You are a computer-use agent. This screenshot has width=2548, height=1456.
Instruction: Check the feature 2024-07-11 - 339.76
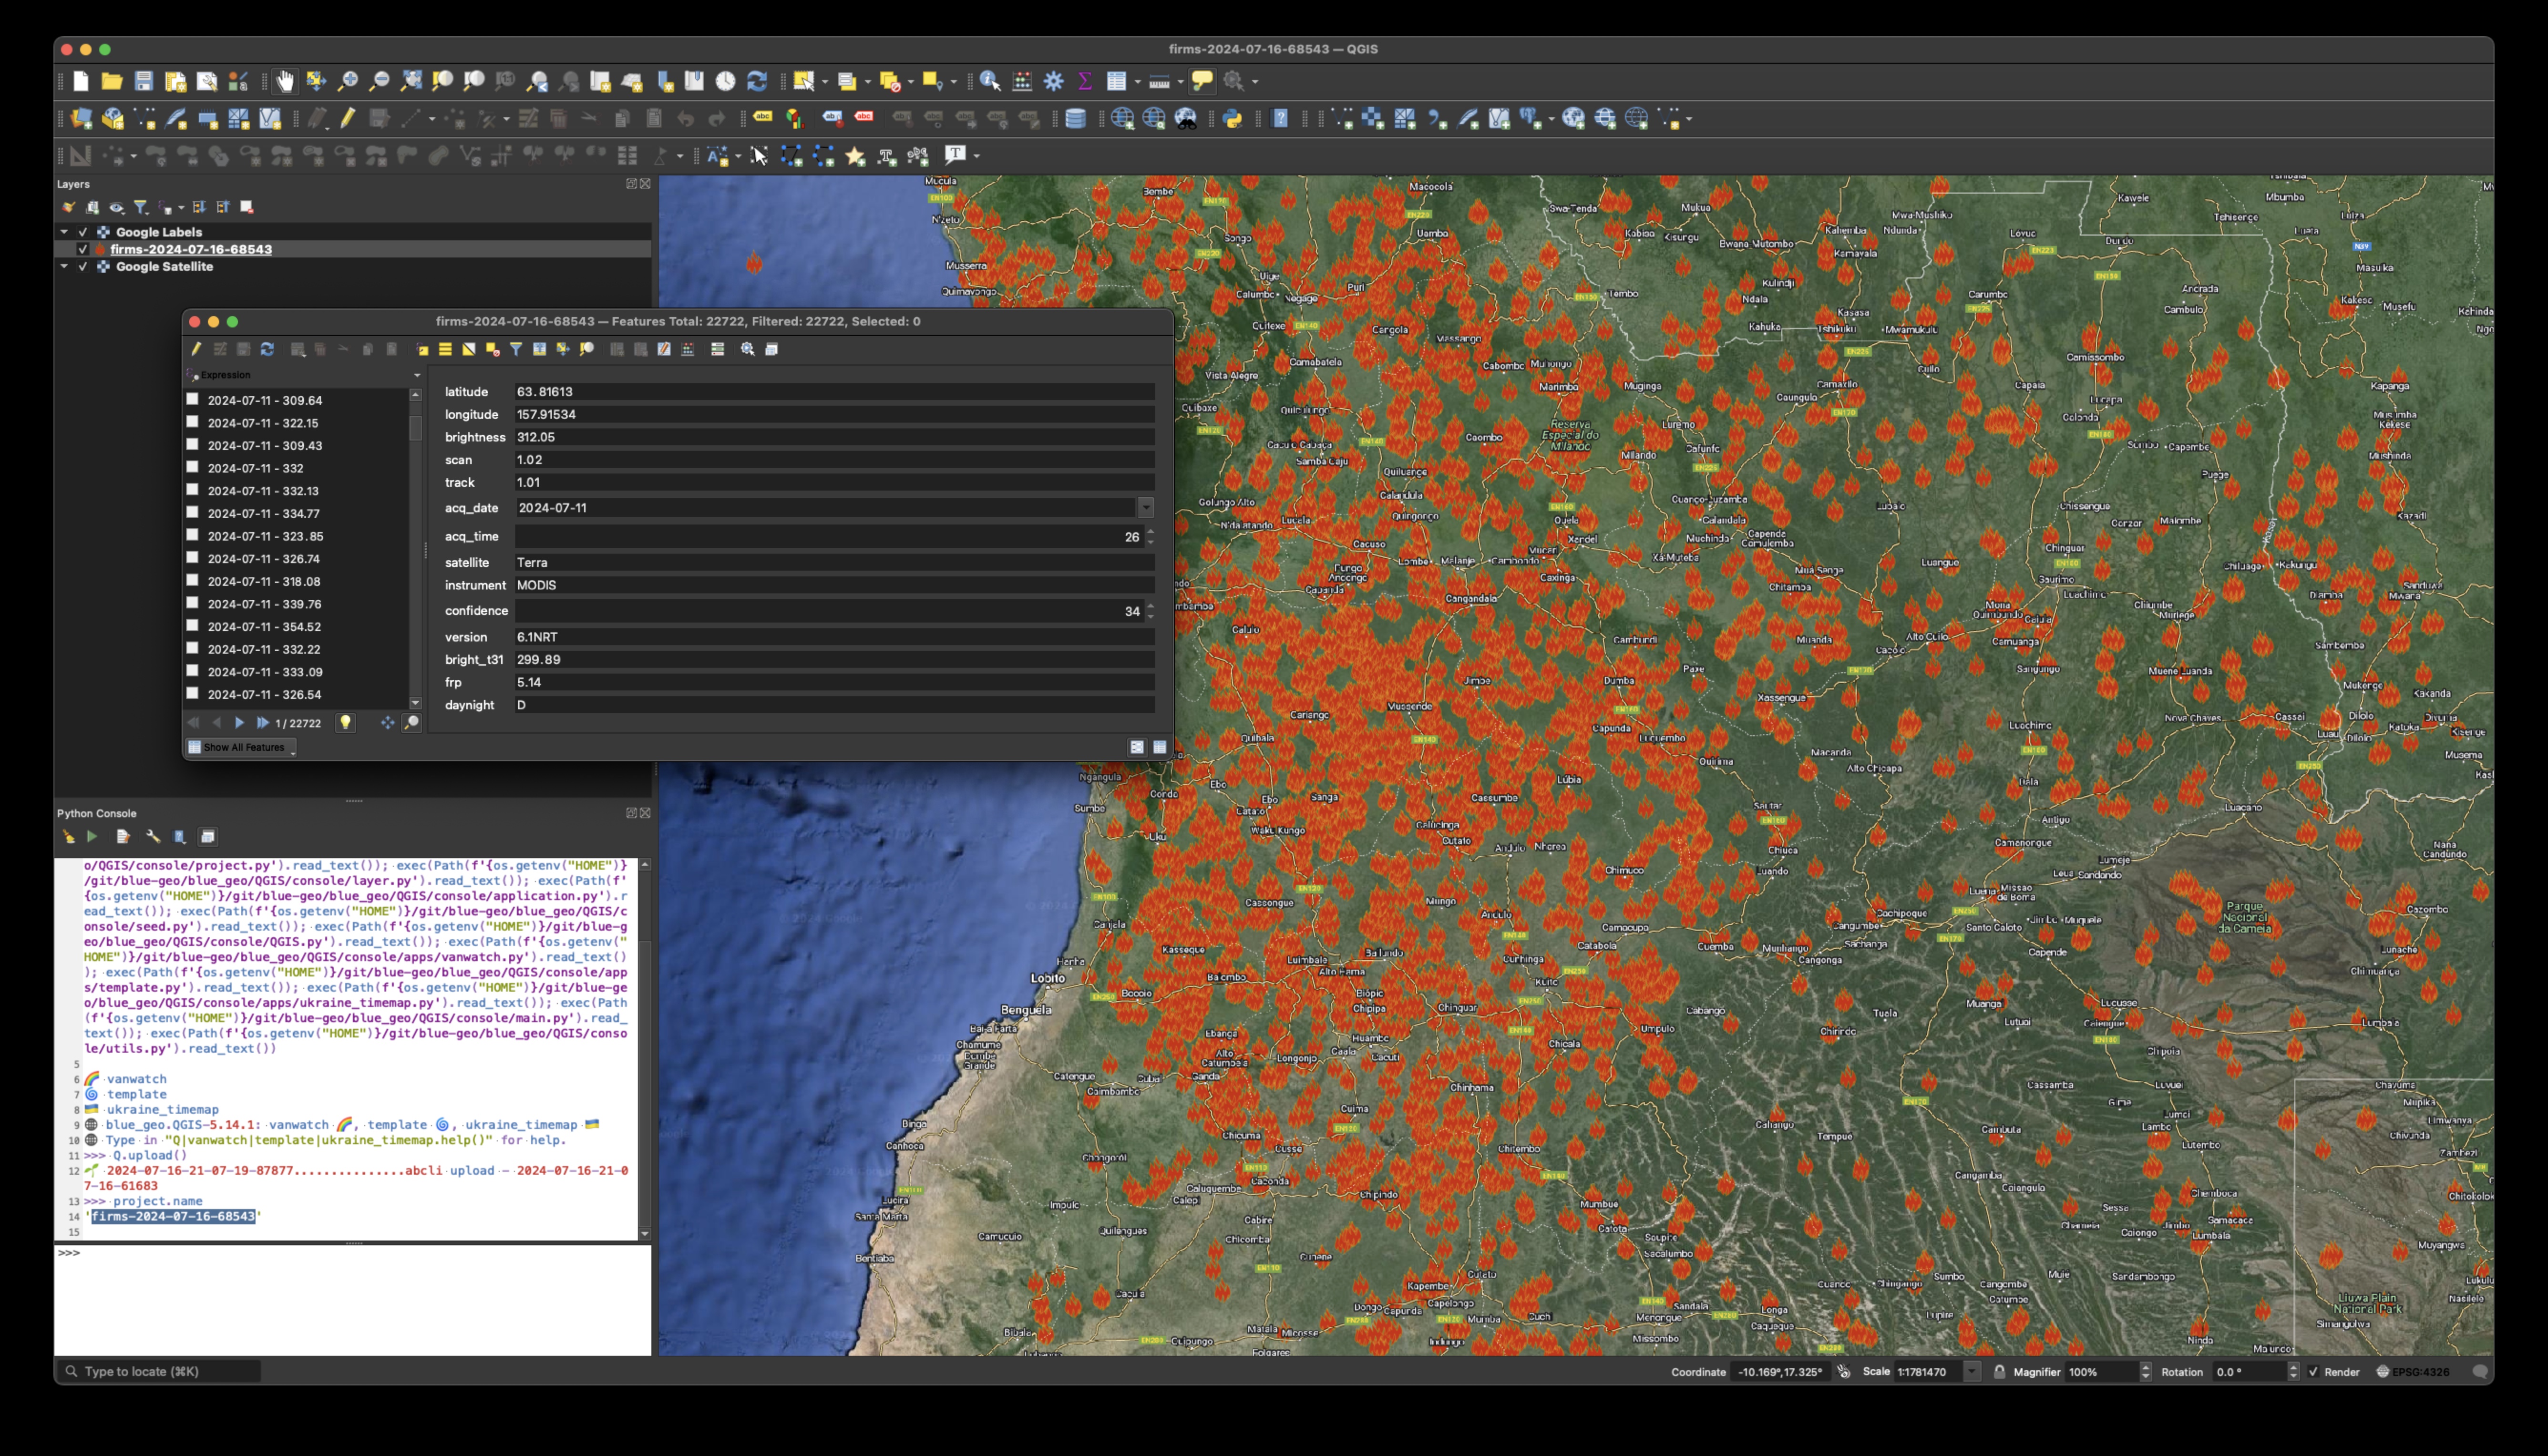click(193, 603)
